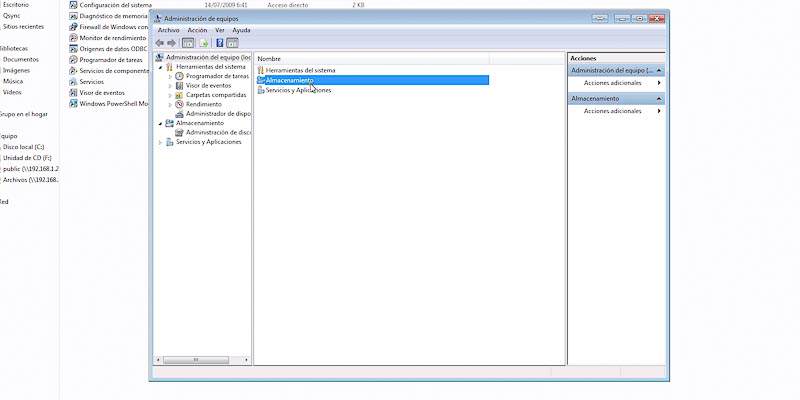Select Sitios recientes in Explorer sidebar

23,27
